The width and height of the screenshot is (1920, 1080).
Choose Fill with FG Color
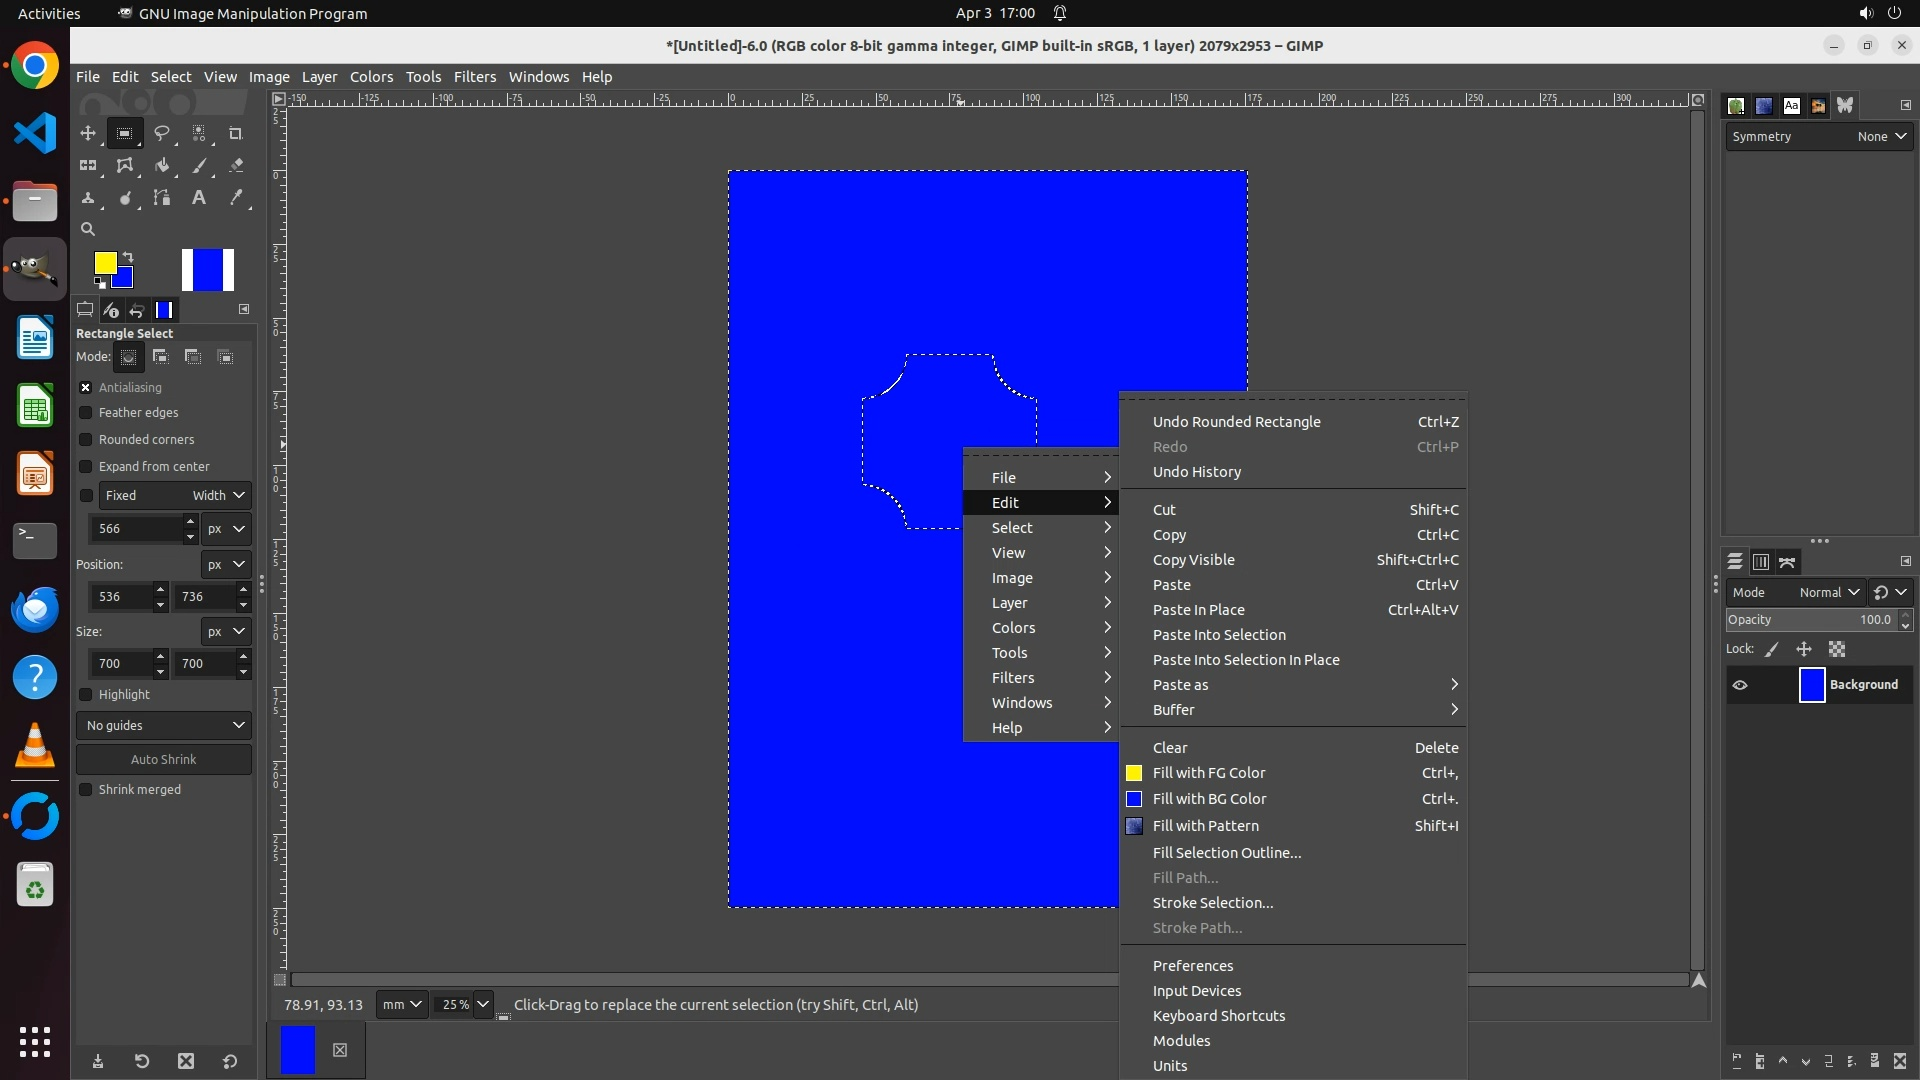coord(1209,773)
